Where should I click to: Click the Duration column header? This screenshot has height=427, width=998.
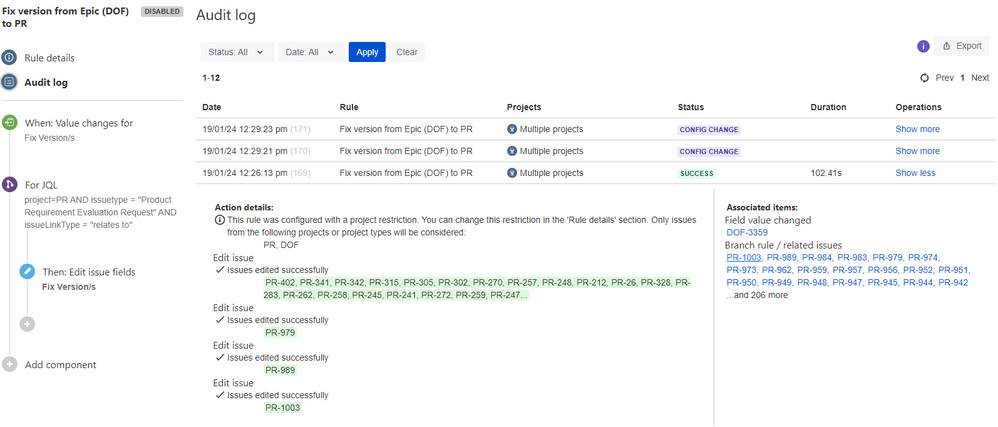[829, 107]
